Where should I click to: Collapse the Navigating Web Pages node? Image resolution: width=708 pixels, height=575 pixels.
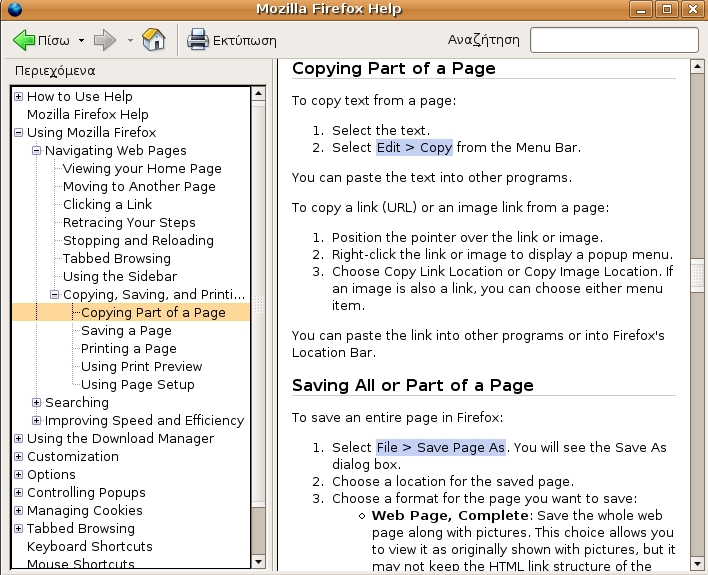point(37,150)
